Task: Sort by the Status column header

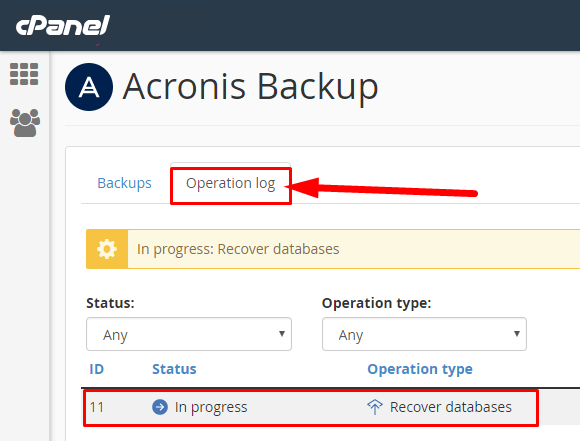Action: [174, 369]
